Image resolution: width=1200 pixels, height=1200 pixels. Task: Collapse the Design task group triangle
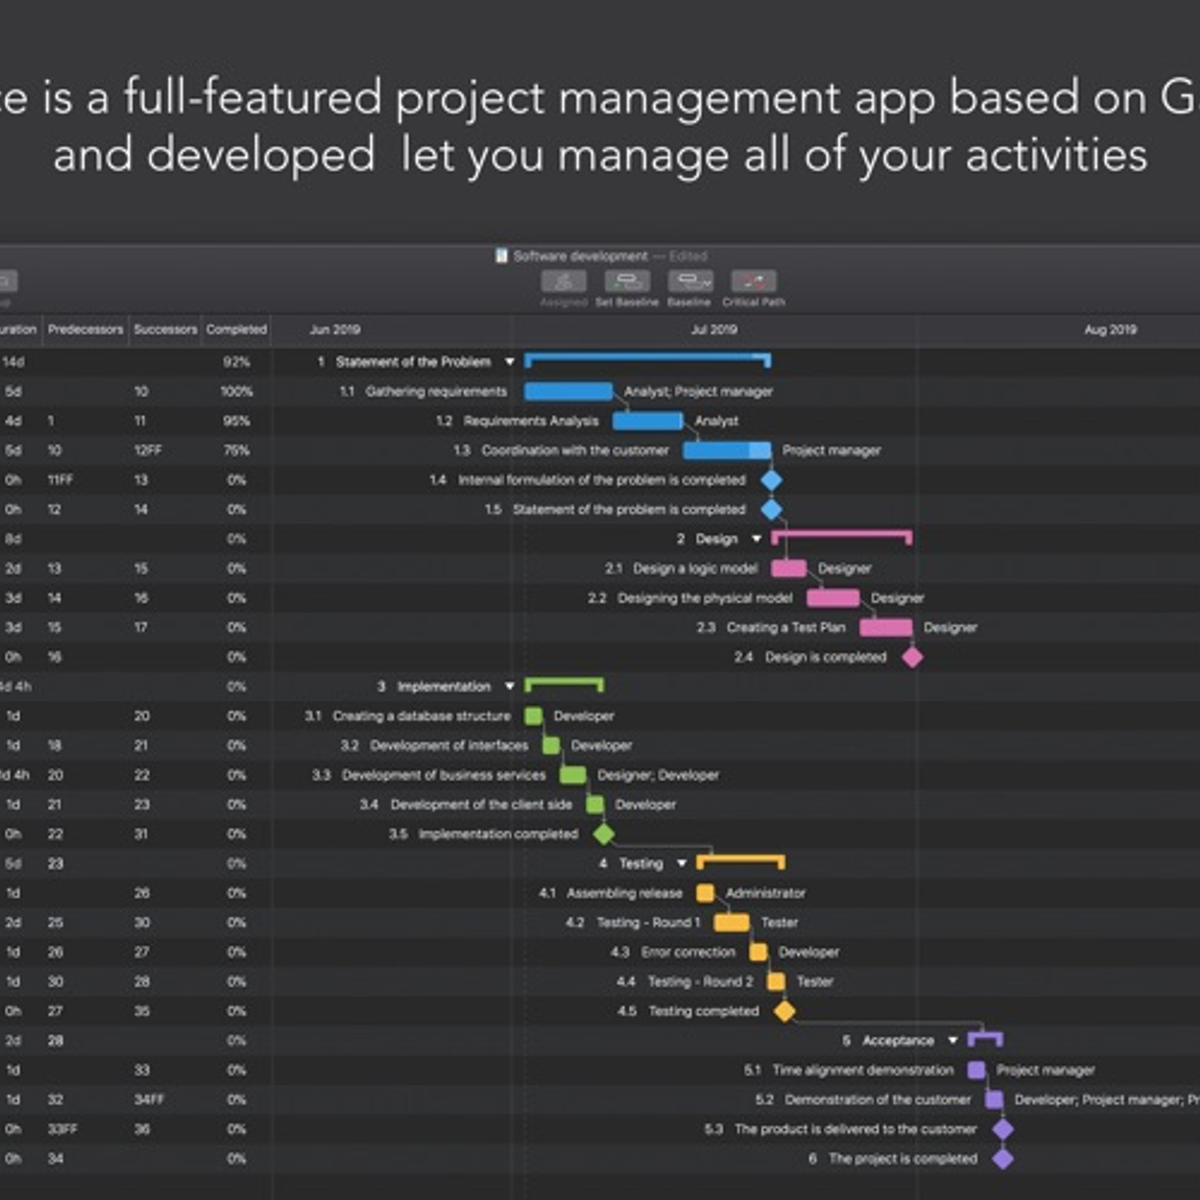(x=757, y=538)
